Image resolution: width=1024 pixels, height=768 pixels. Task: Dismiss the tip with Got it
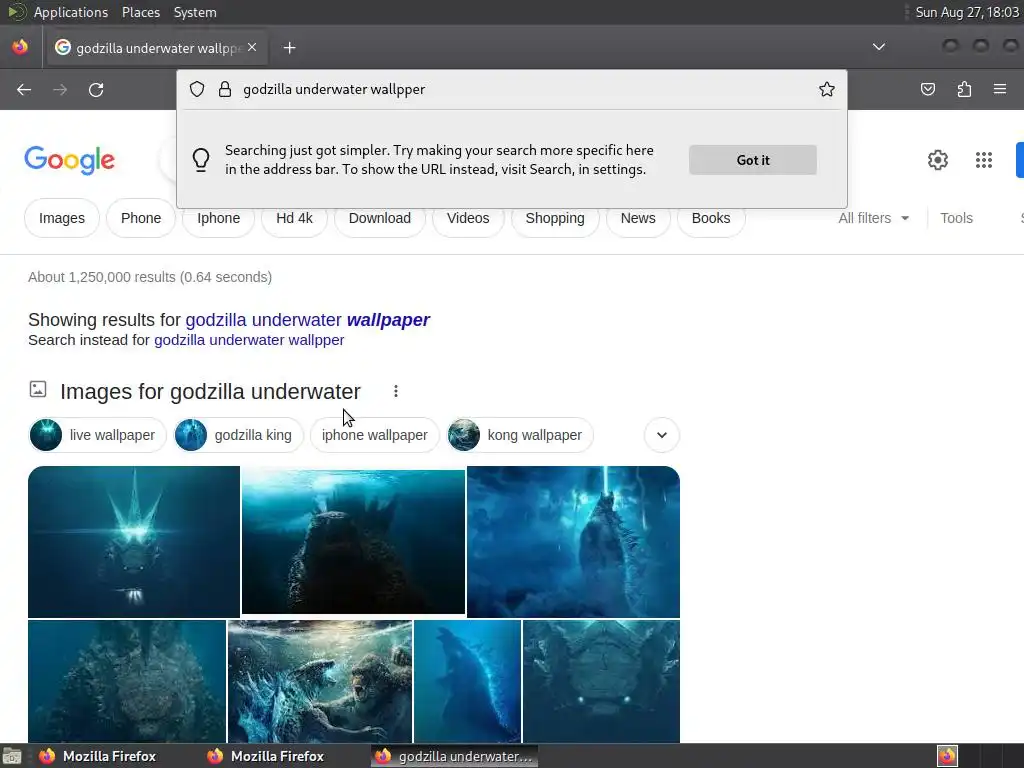tap(752, 160)
